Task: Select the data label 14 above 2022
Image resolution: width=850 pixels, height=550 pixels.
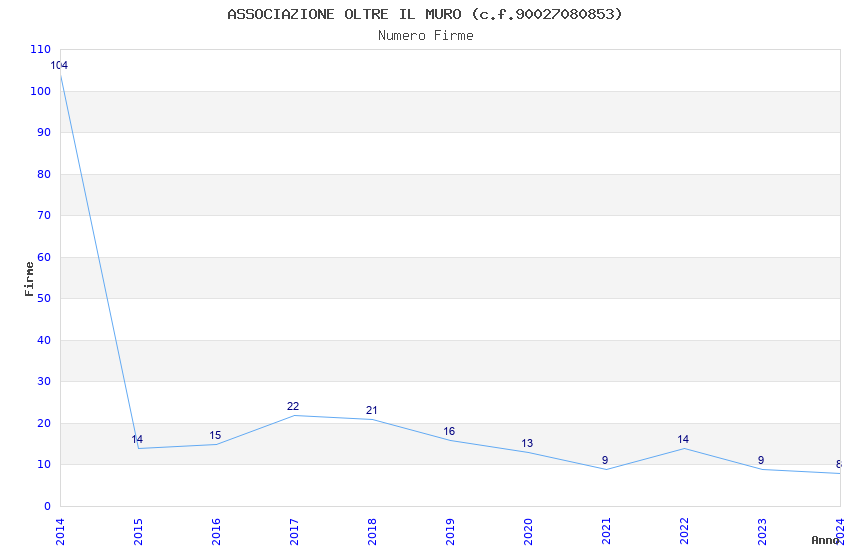Action: pyautogui.click(x=683, y=439)
